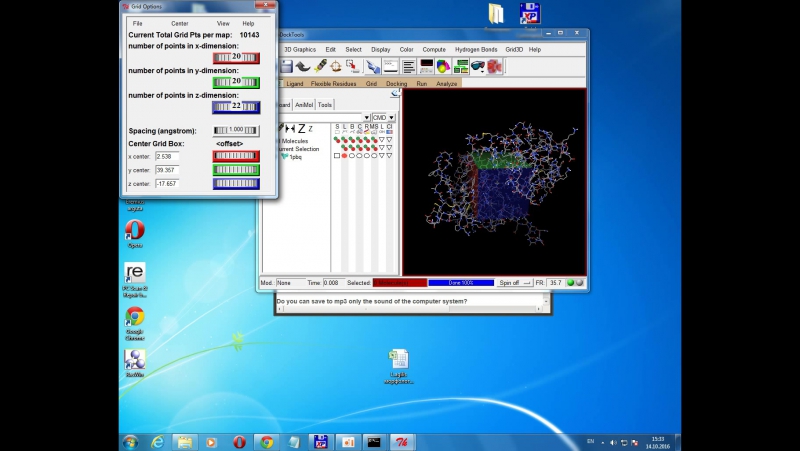This screenshot has width=800, height=451.
Task: Click the gray status light in status bar
Action: [x=579, y=283]
